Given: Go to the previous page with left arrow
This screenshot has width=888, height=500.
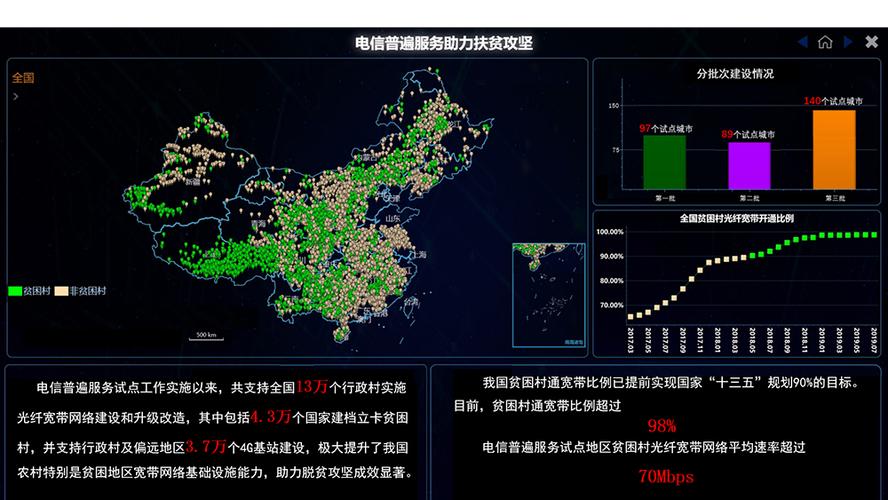Looking at the screenshot, I should (802, 42).
